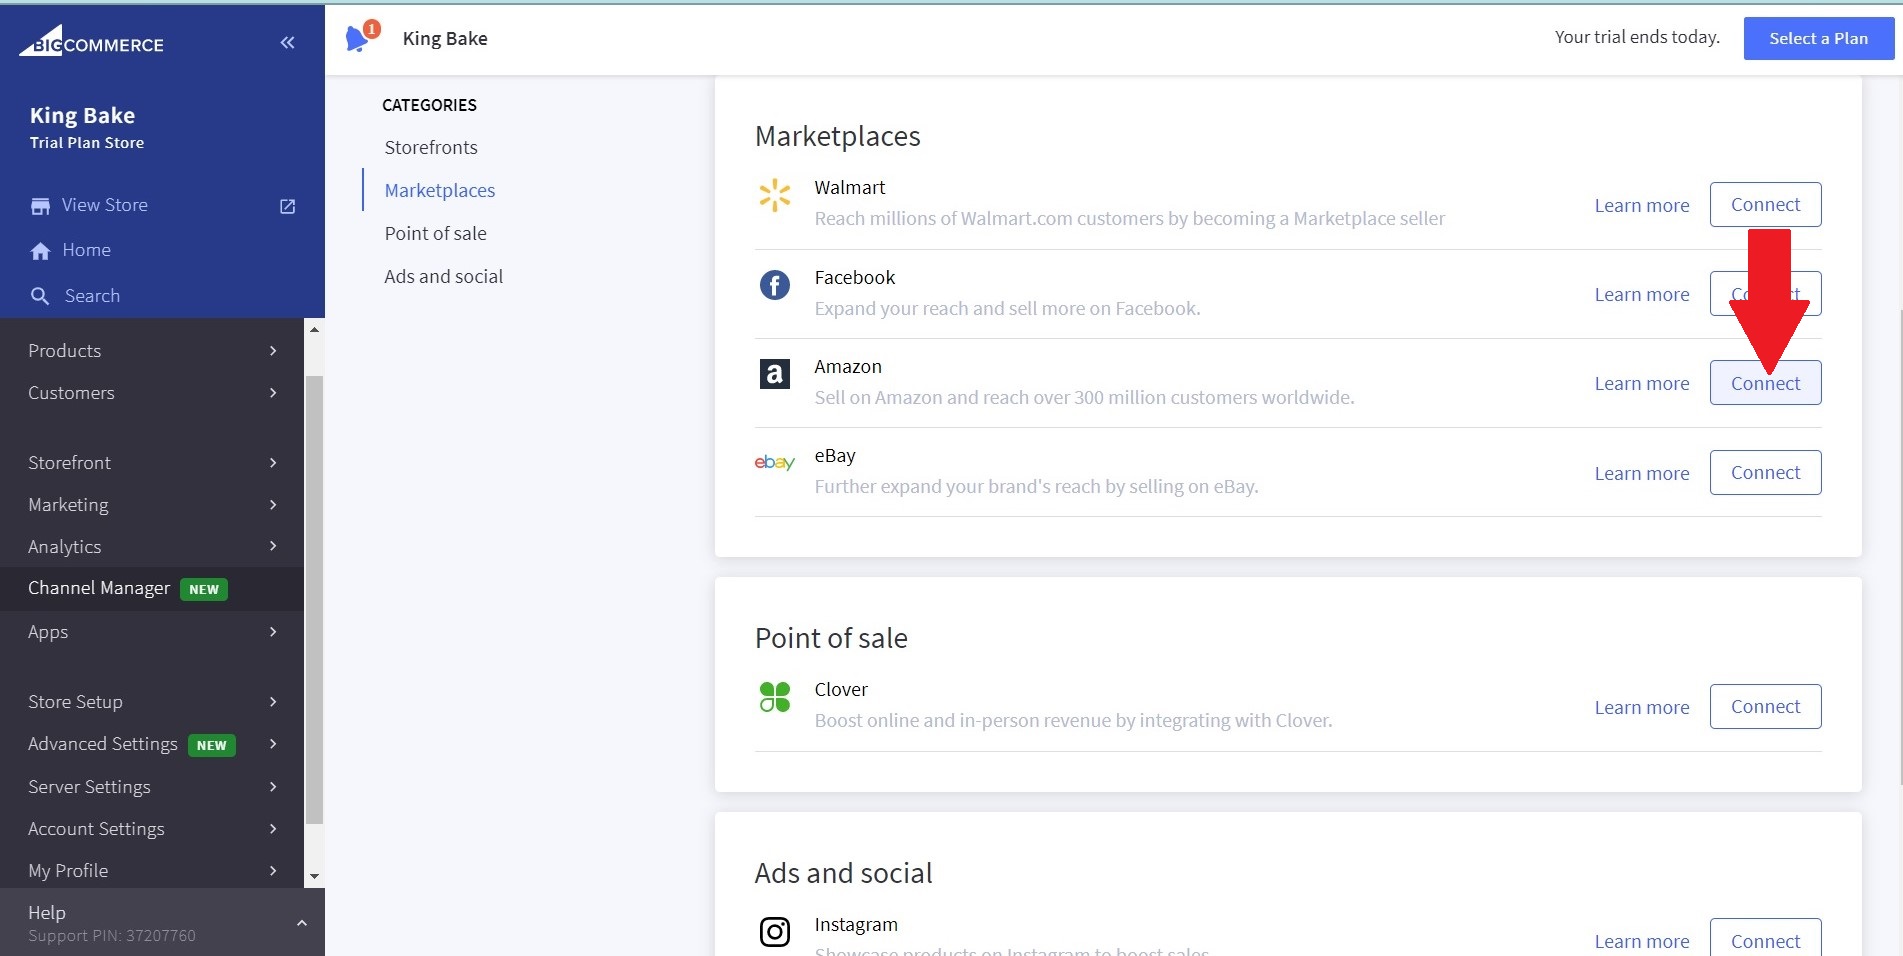Image resolution: width=1903 pixels, height=956 pixels.
Task: Click the Clover logo icon
Action: [x=774, y=697]
